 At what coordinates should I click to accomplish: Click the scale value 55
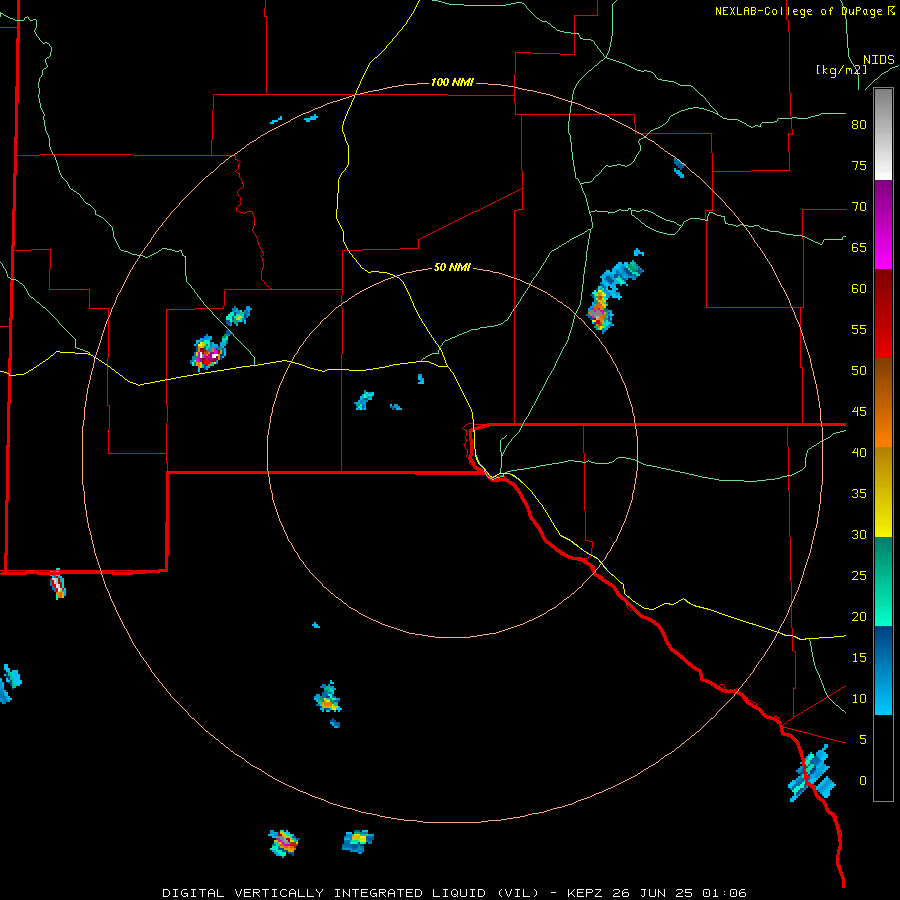click(x=859, y=329)
